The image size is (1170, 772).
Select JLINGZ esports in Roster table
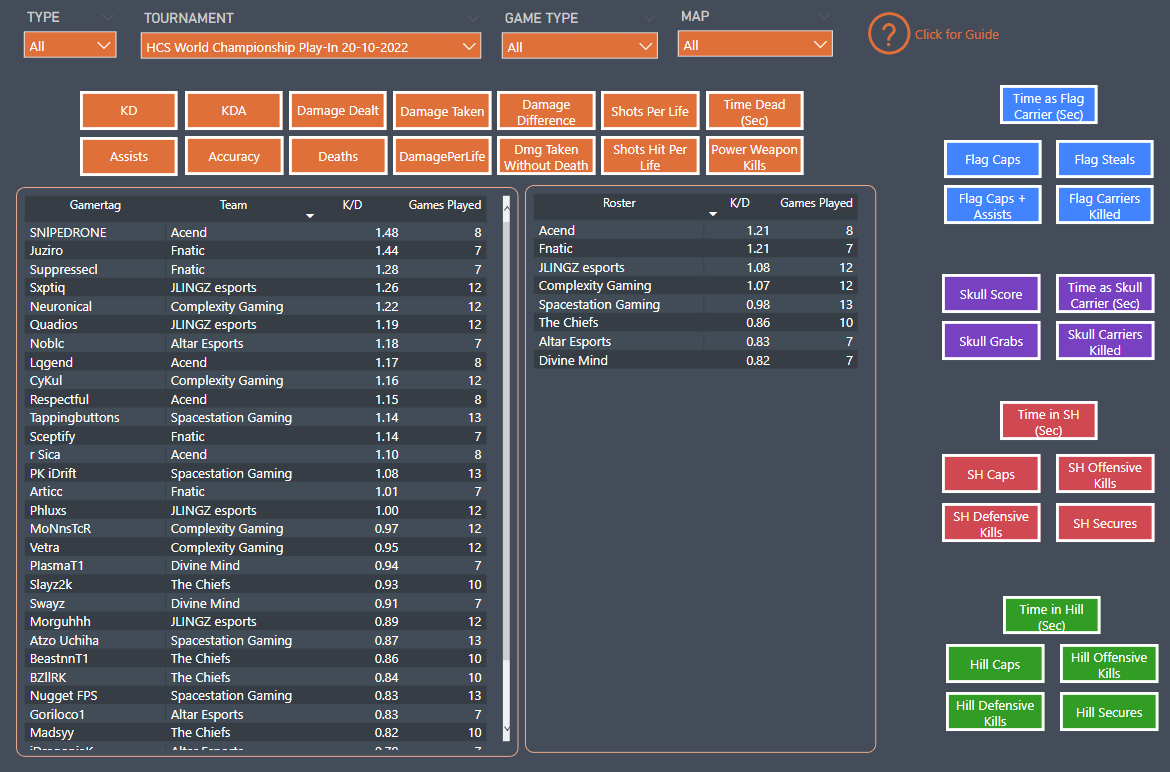pos(581,267)
